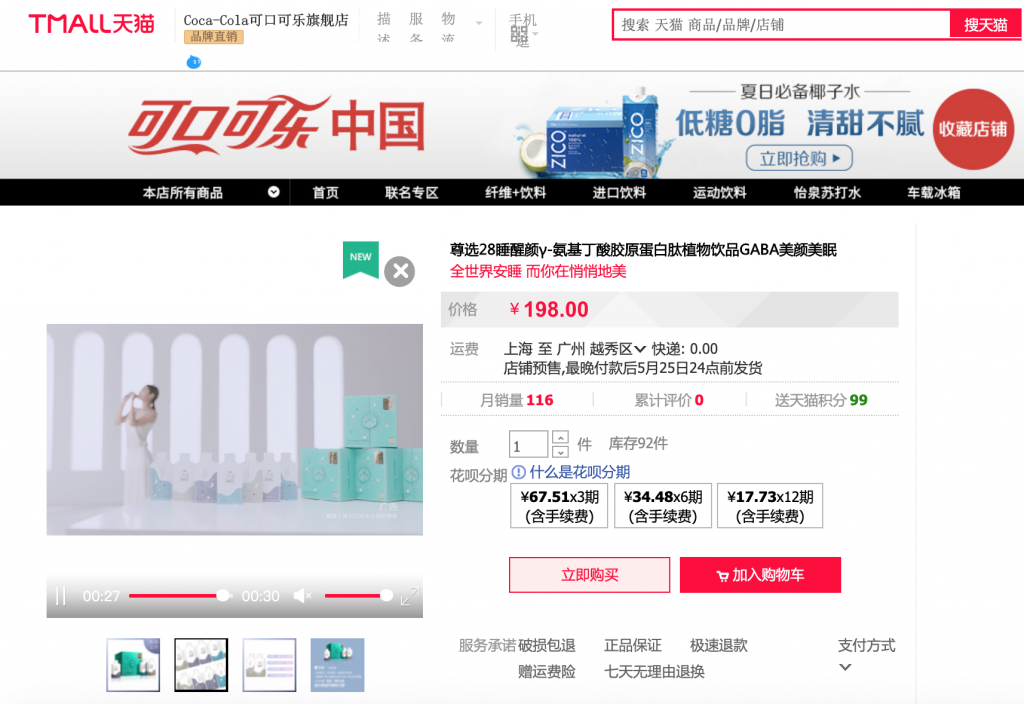
Task: Click the 赠运费险 service promise
Action: coord(547,671)
